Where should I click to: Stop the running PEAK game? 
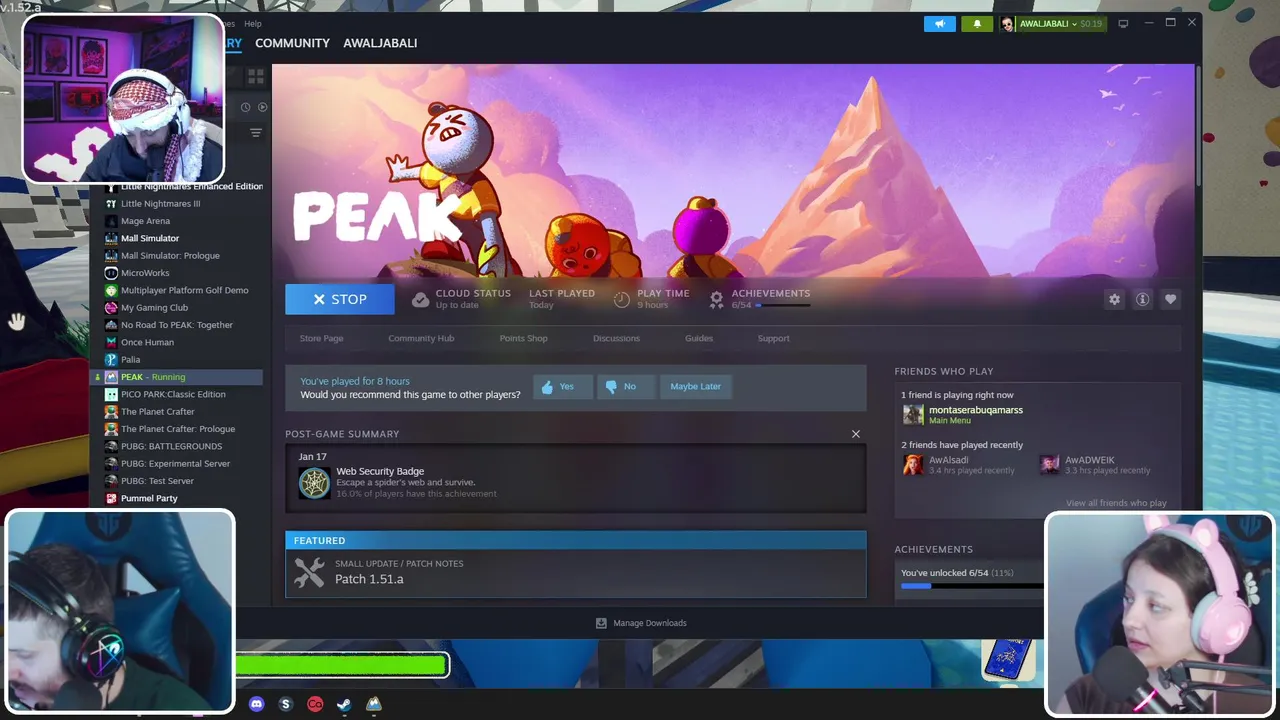(x=340, y=299)
